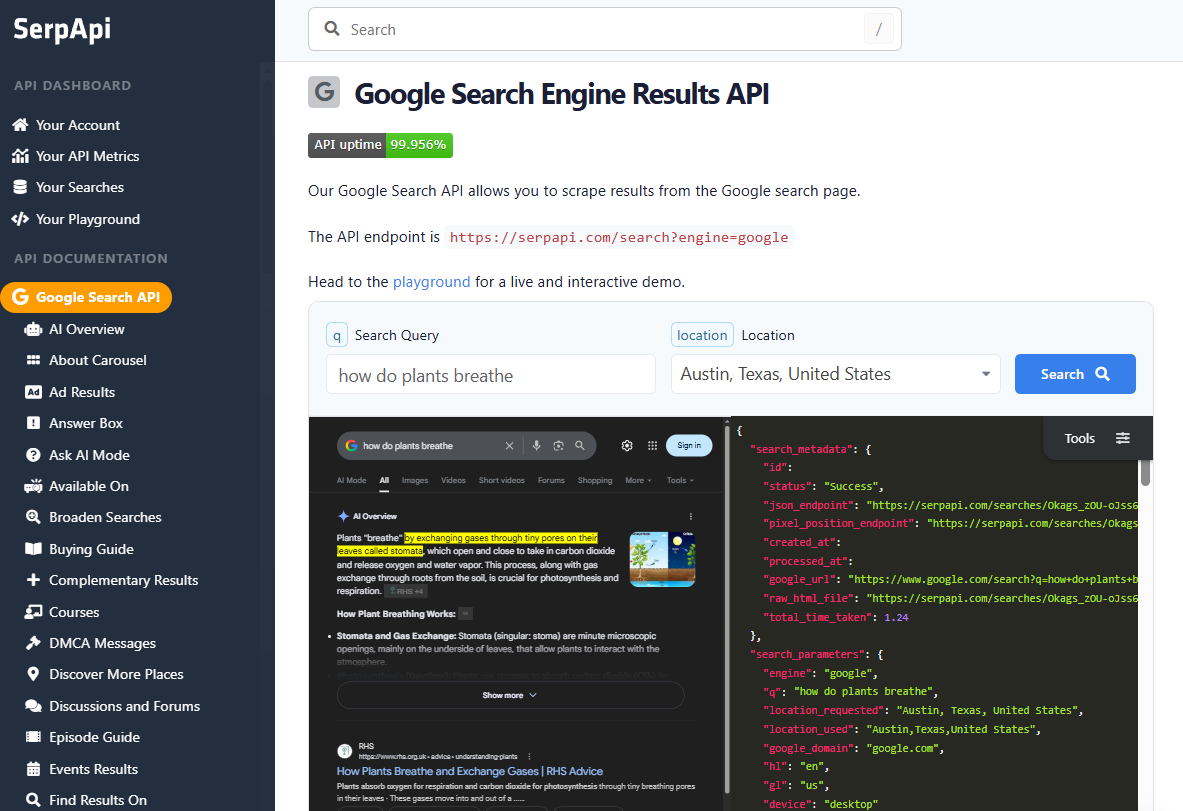Open the playground link
The image size is (1183, 811).
click(x=431, y=282)
